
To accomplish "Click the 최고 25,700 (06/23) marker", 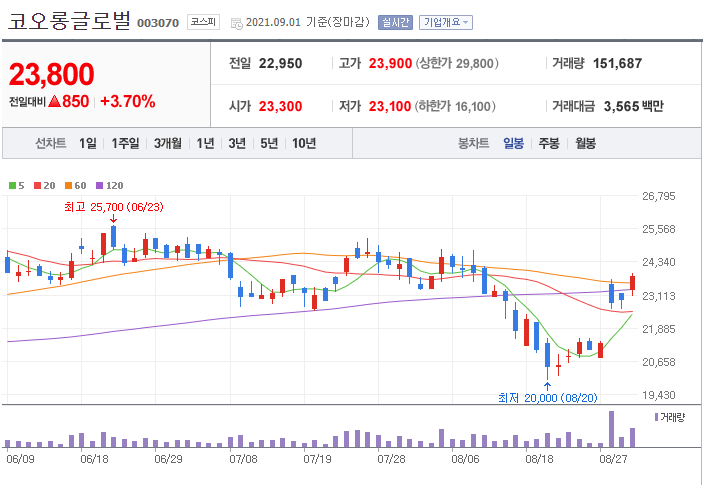I will click(114, 207).
